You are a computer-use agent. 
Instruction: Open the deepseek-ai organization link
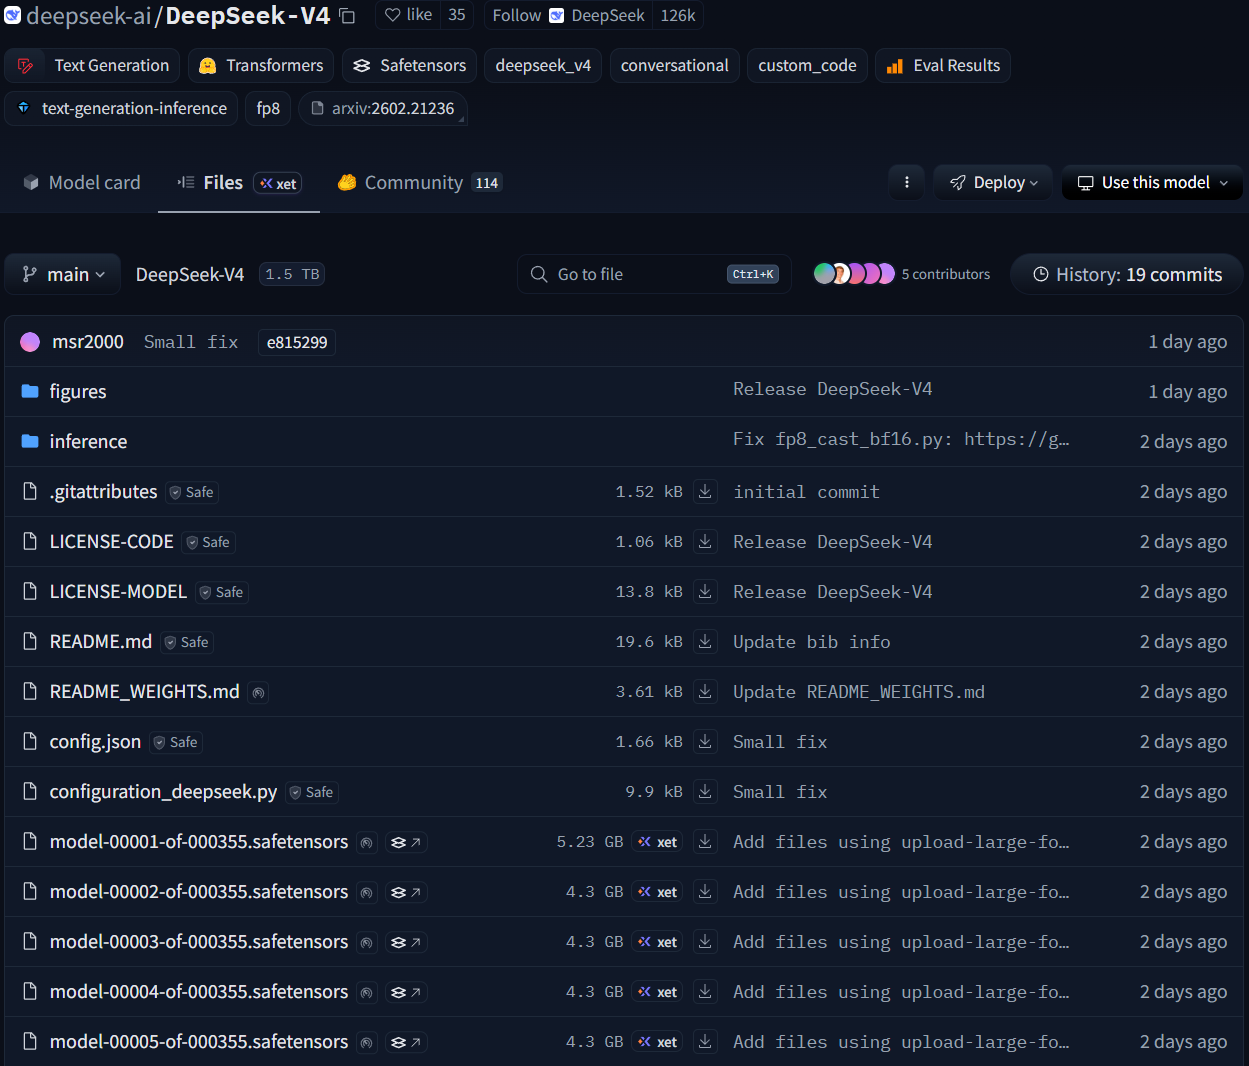pyautogui.click(x=89, y=15)
